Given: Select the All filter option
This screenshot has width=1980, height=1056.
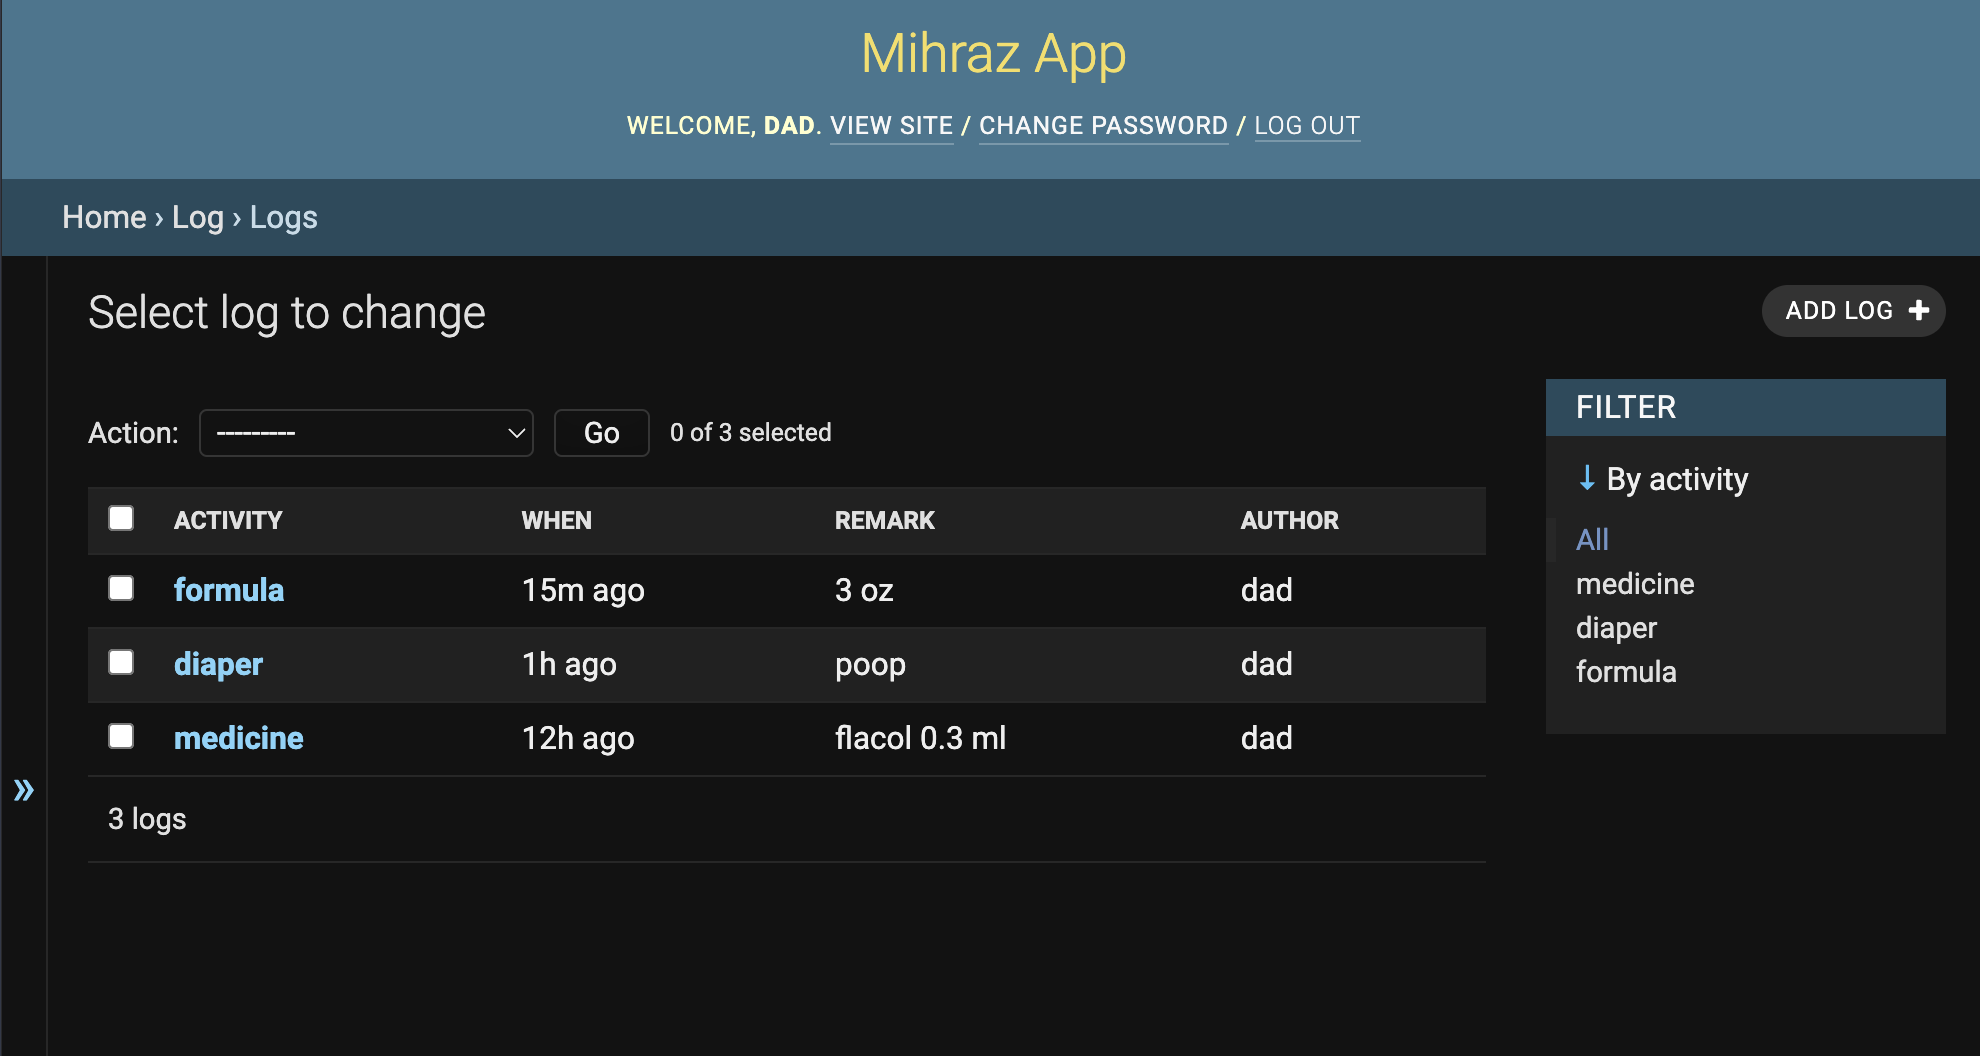Looking at the screenshot, I should pos(1591,539).
